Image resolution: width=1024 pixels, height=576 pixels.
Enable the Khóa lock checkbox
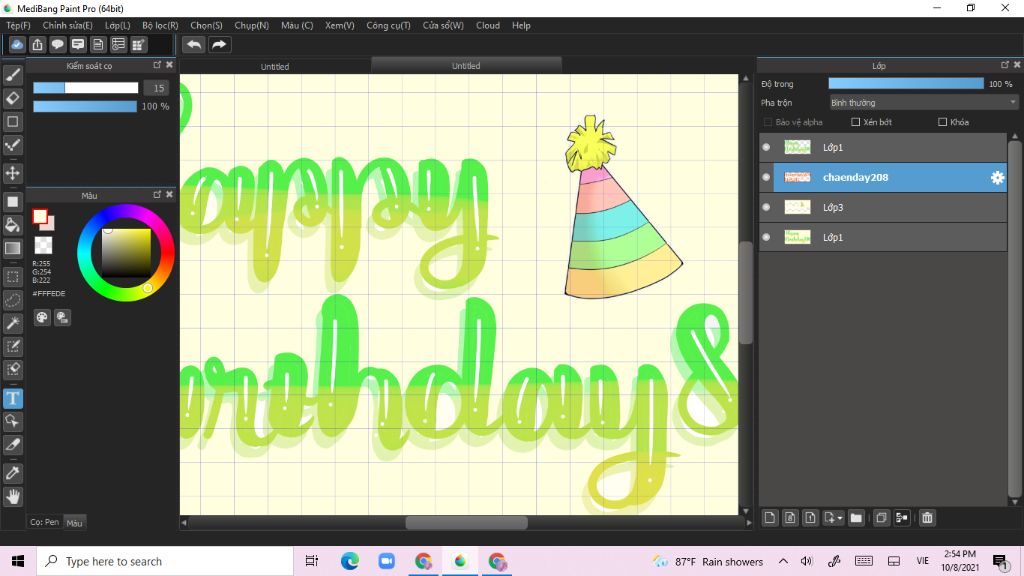[x=942, y=122]
